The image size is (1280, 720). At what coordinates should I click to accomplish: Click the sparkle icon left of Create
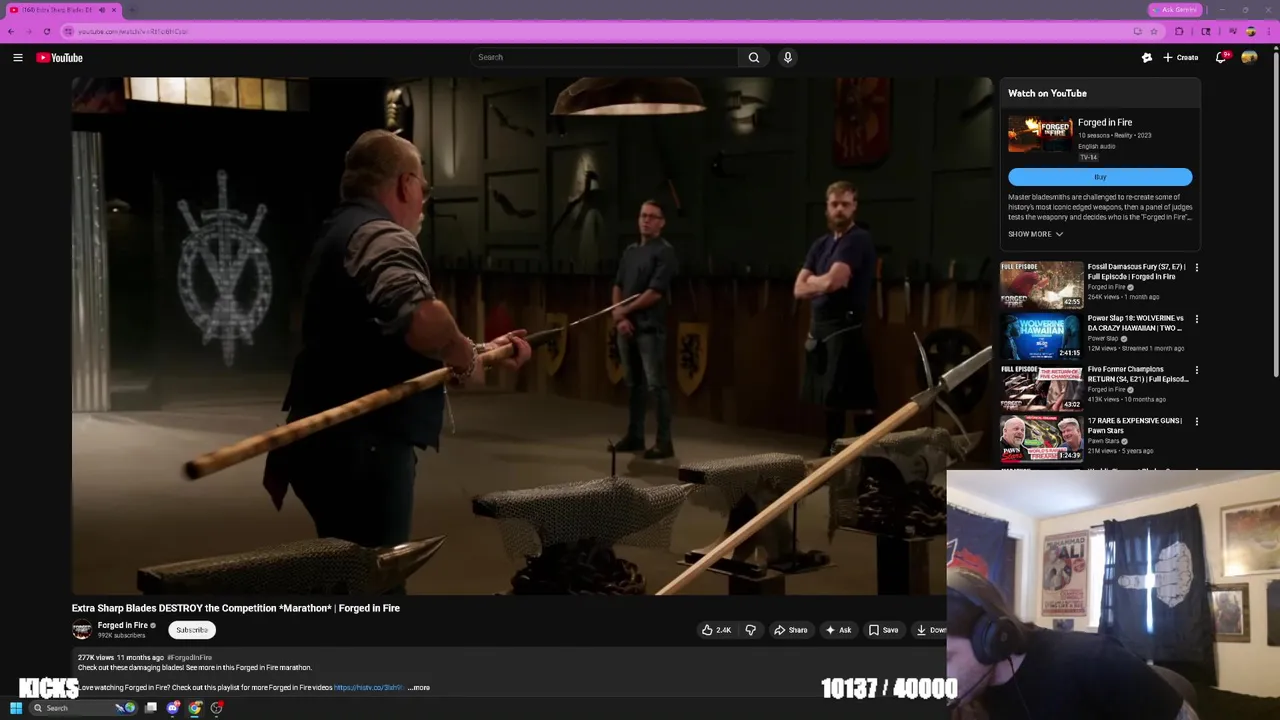(x=1147, y=58)
